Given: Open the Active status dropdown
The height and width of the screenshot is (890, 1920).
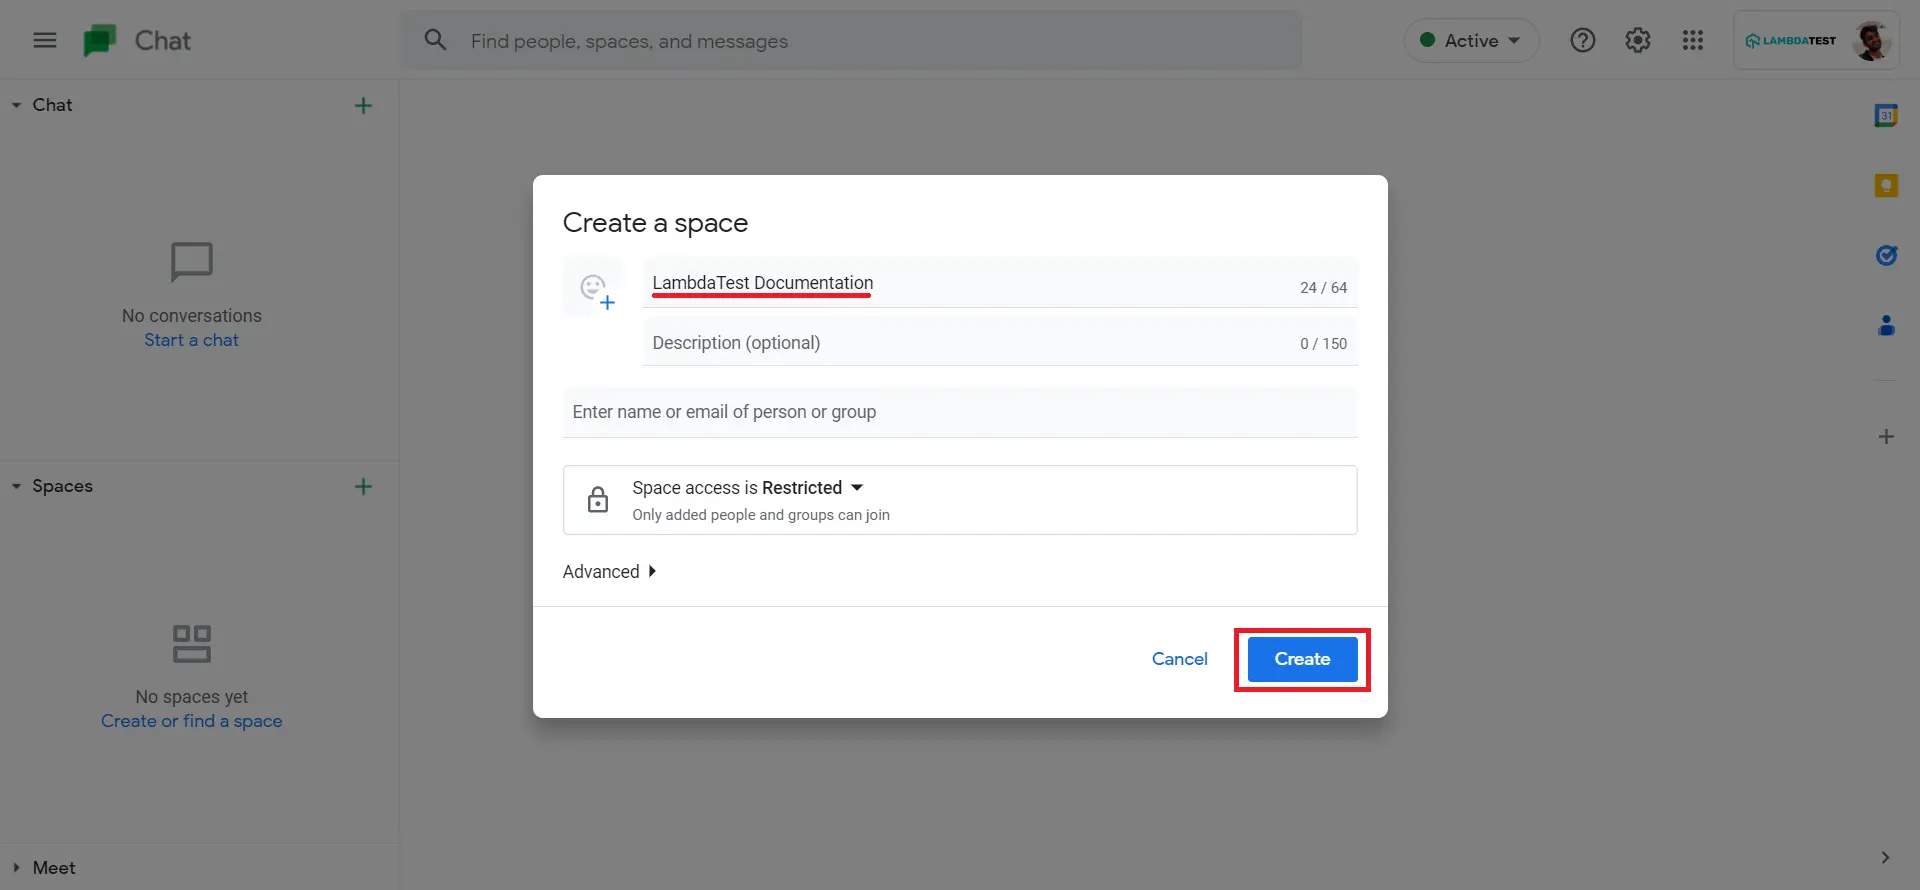Looking at the screenshot, I should click(1470, 41).
